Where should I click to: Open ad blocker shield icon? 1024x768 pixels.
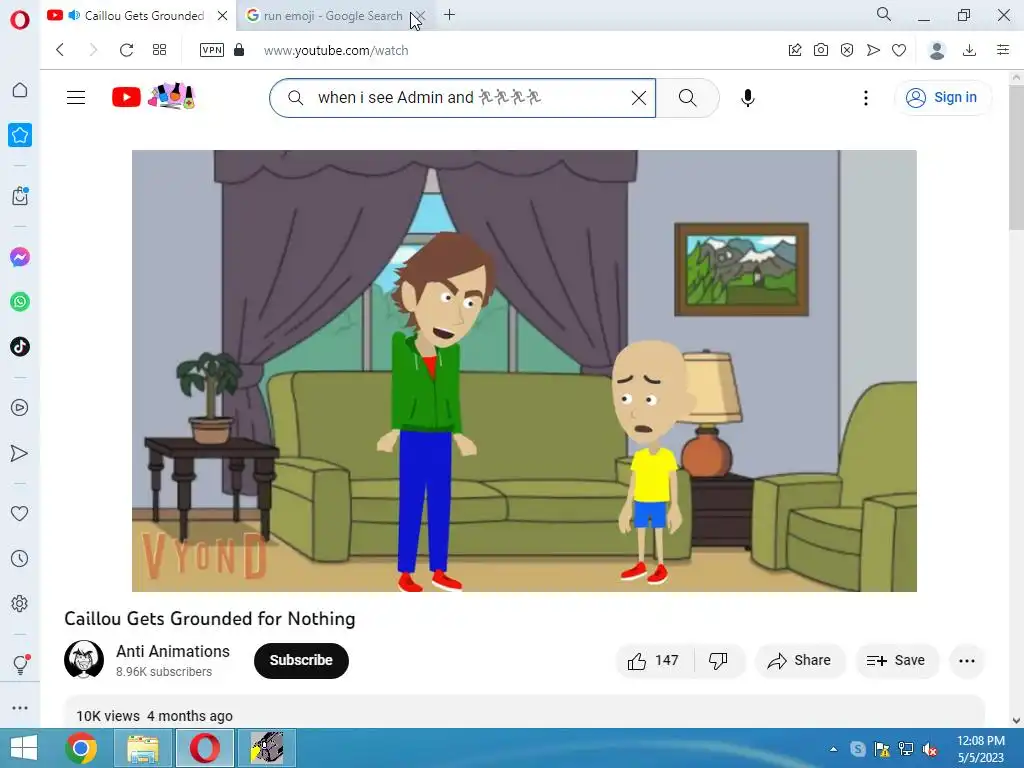tap(847, 50)
